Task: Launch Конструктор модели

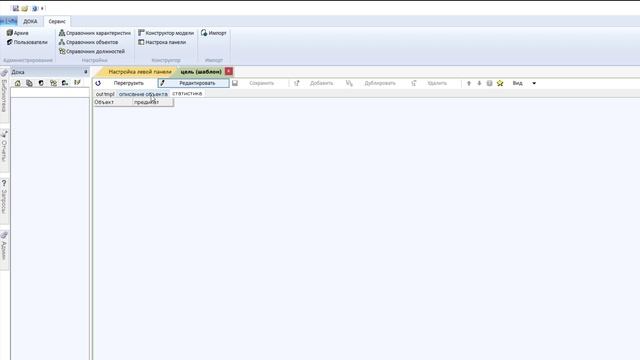Action: coord(166,33)
